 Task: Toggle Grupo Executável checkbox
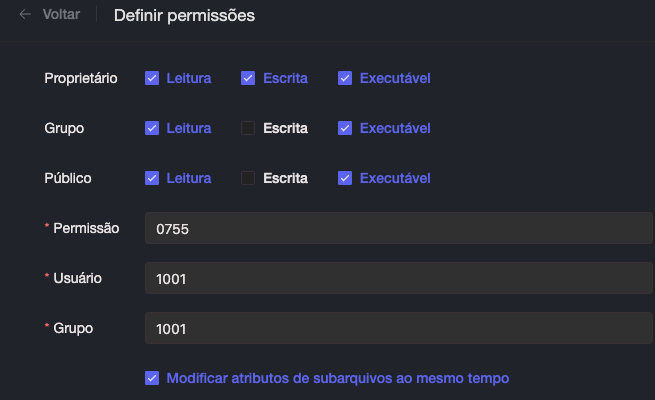click(x=345, y=128)
